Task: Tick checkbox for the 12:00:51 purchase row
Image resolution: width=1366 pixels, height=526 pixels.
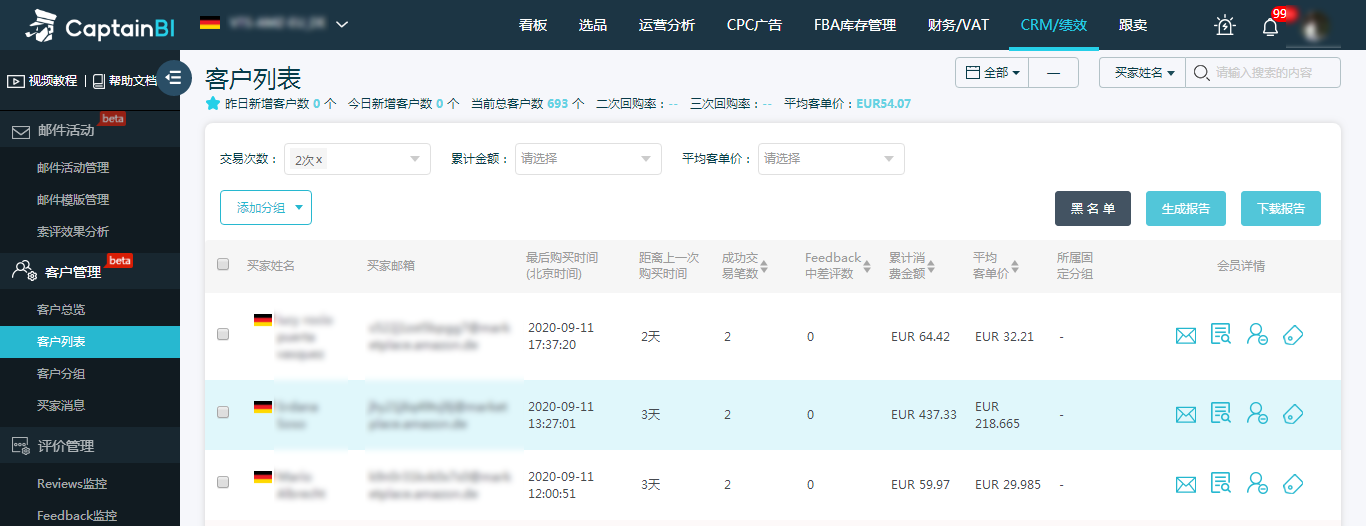Action: click(x=223, y=482)
